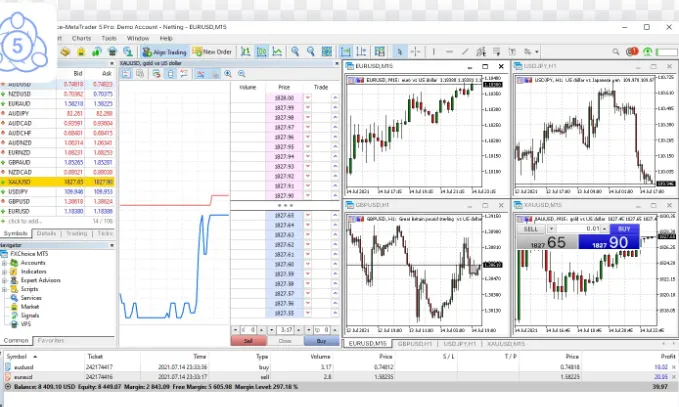Viewport: 679px width, 407px height.
Task: Select the crosshair tool
Action: 415,52
